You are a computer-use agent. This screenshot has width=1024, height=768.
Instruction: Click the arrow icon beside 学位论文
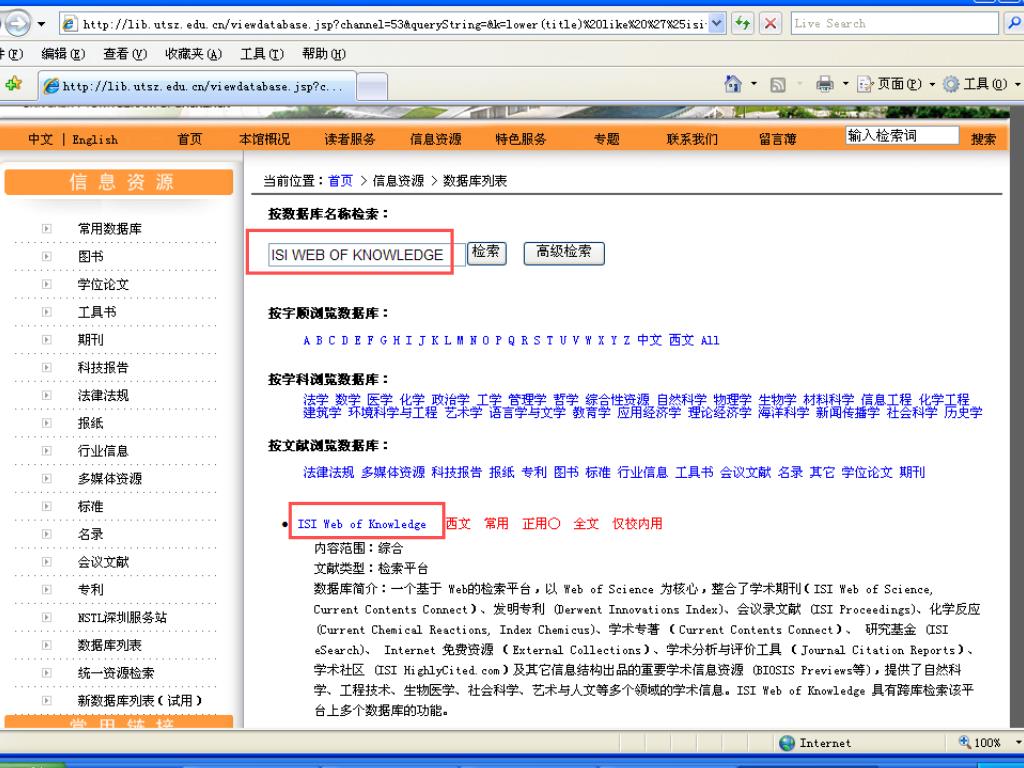click(46, 284)
